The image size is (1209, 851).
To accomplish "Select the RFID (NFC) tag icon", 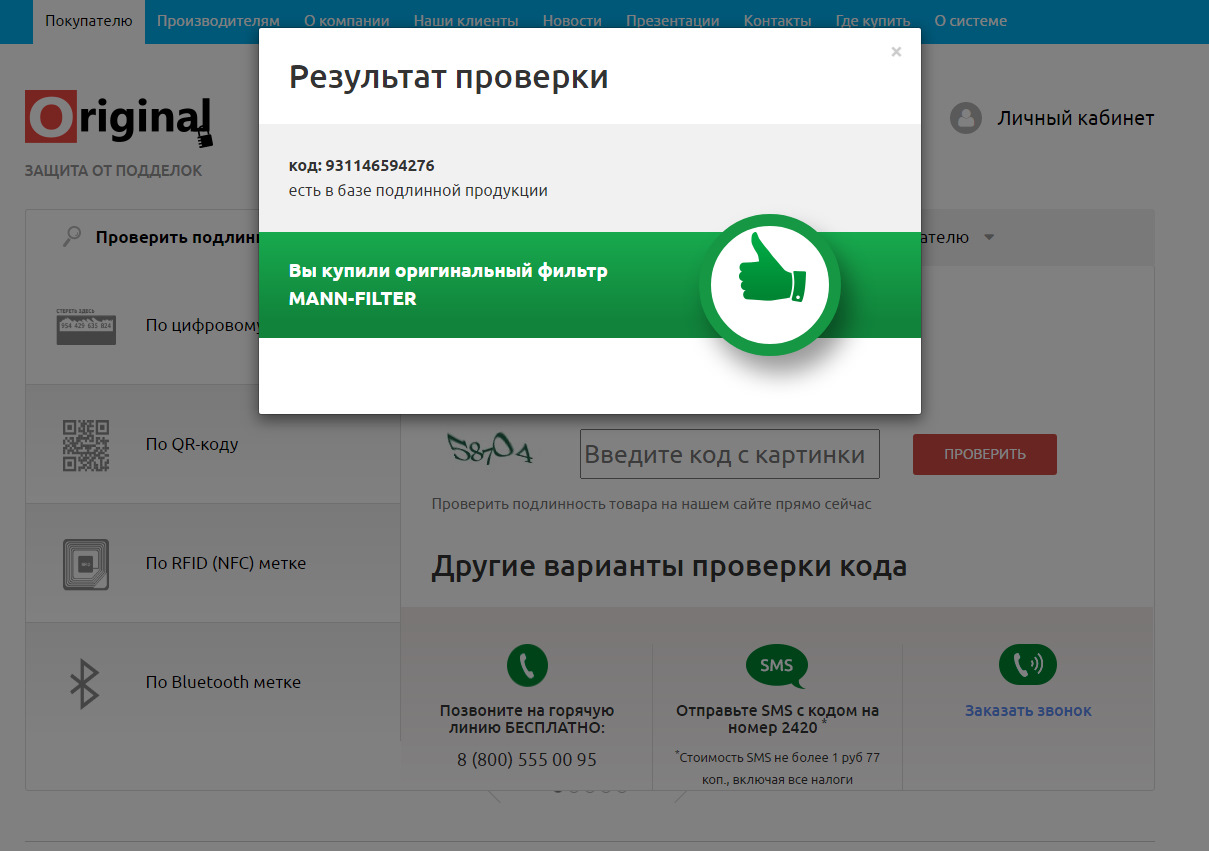I will point(86,563).
